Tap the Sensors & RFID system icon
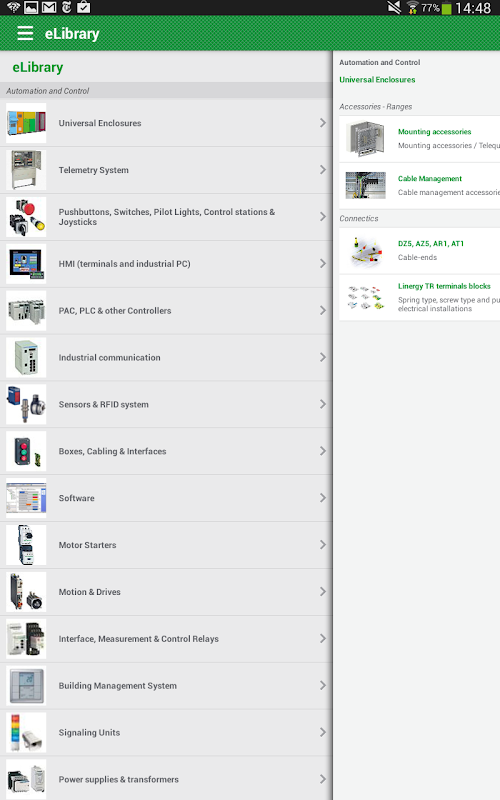 (26, 405)
